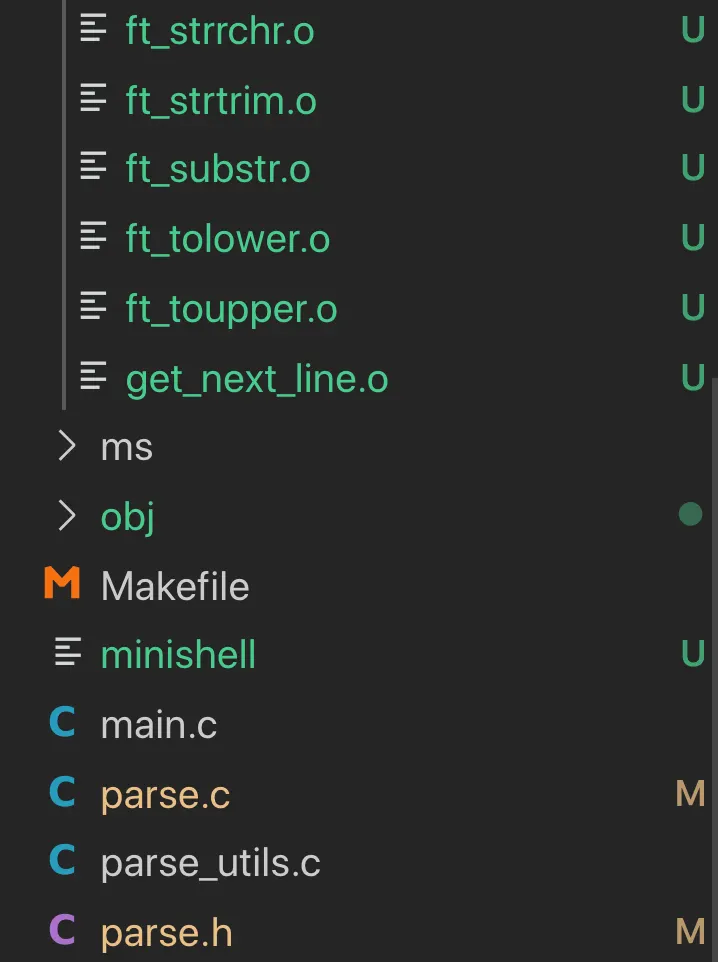
Task: Open the ft_tolower.o file
Action: tap(228, 239)
